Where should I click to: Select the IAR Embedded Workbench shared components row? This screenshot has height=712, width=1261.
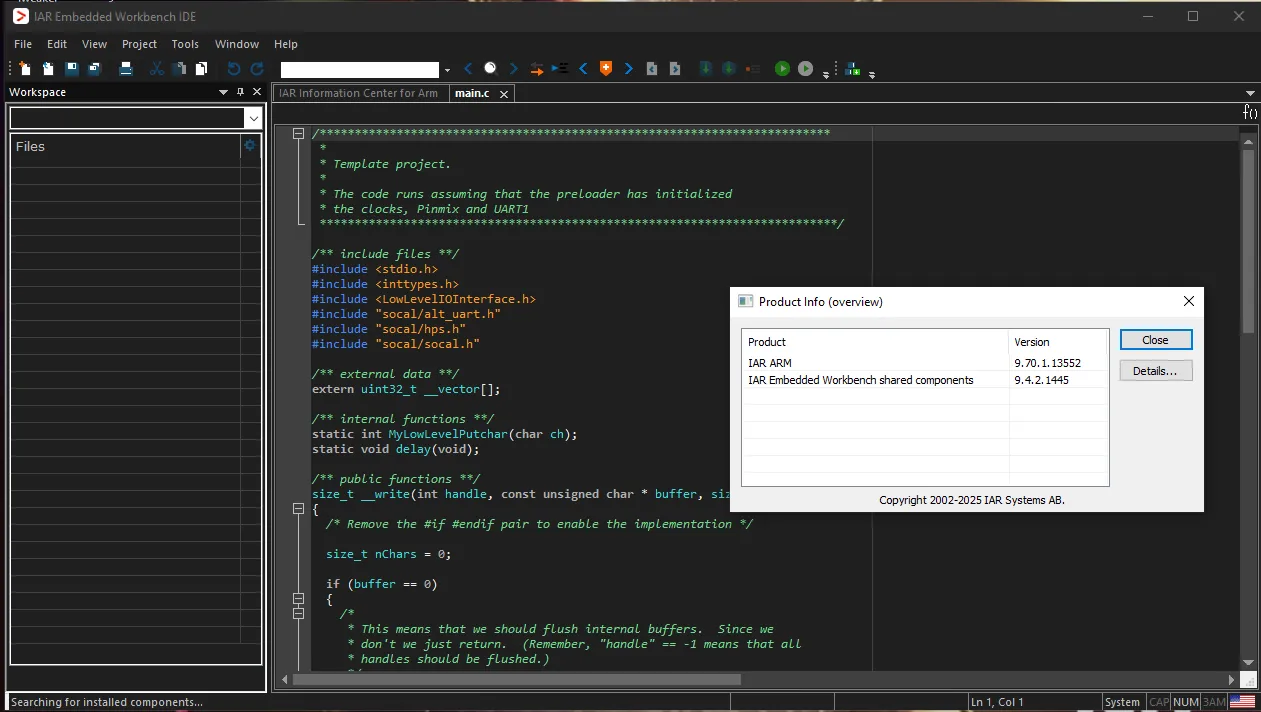(925, 380)
